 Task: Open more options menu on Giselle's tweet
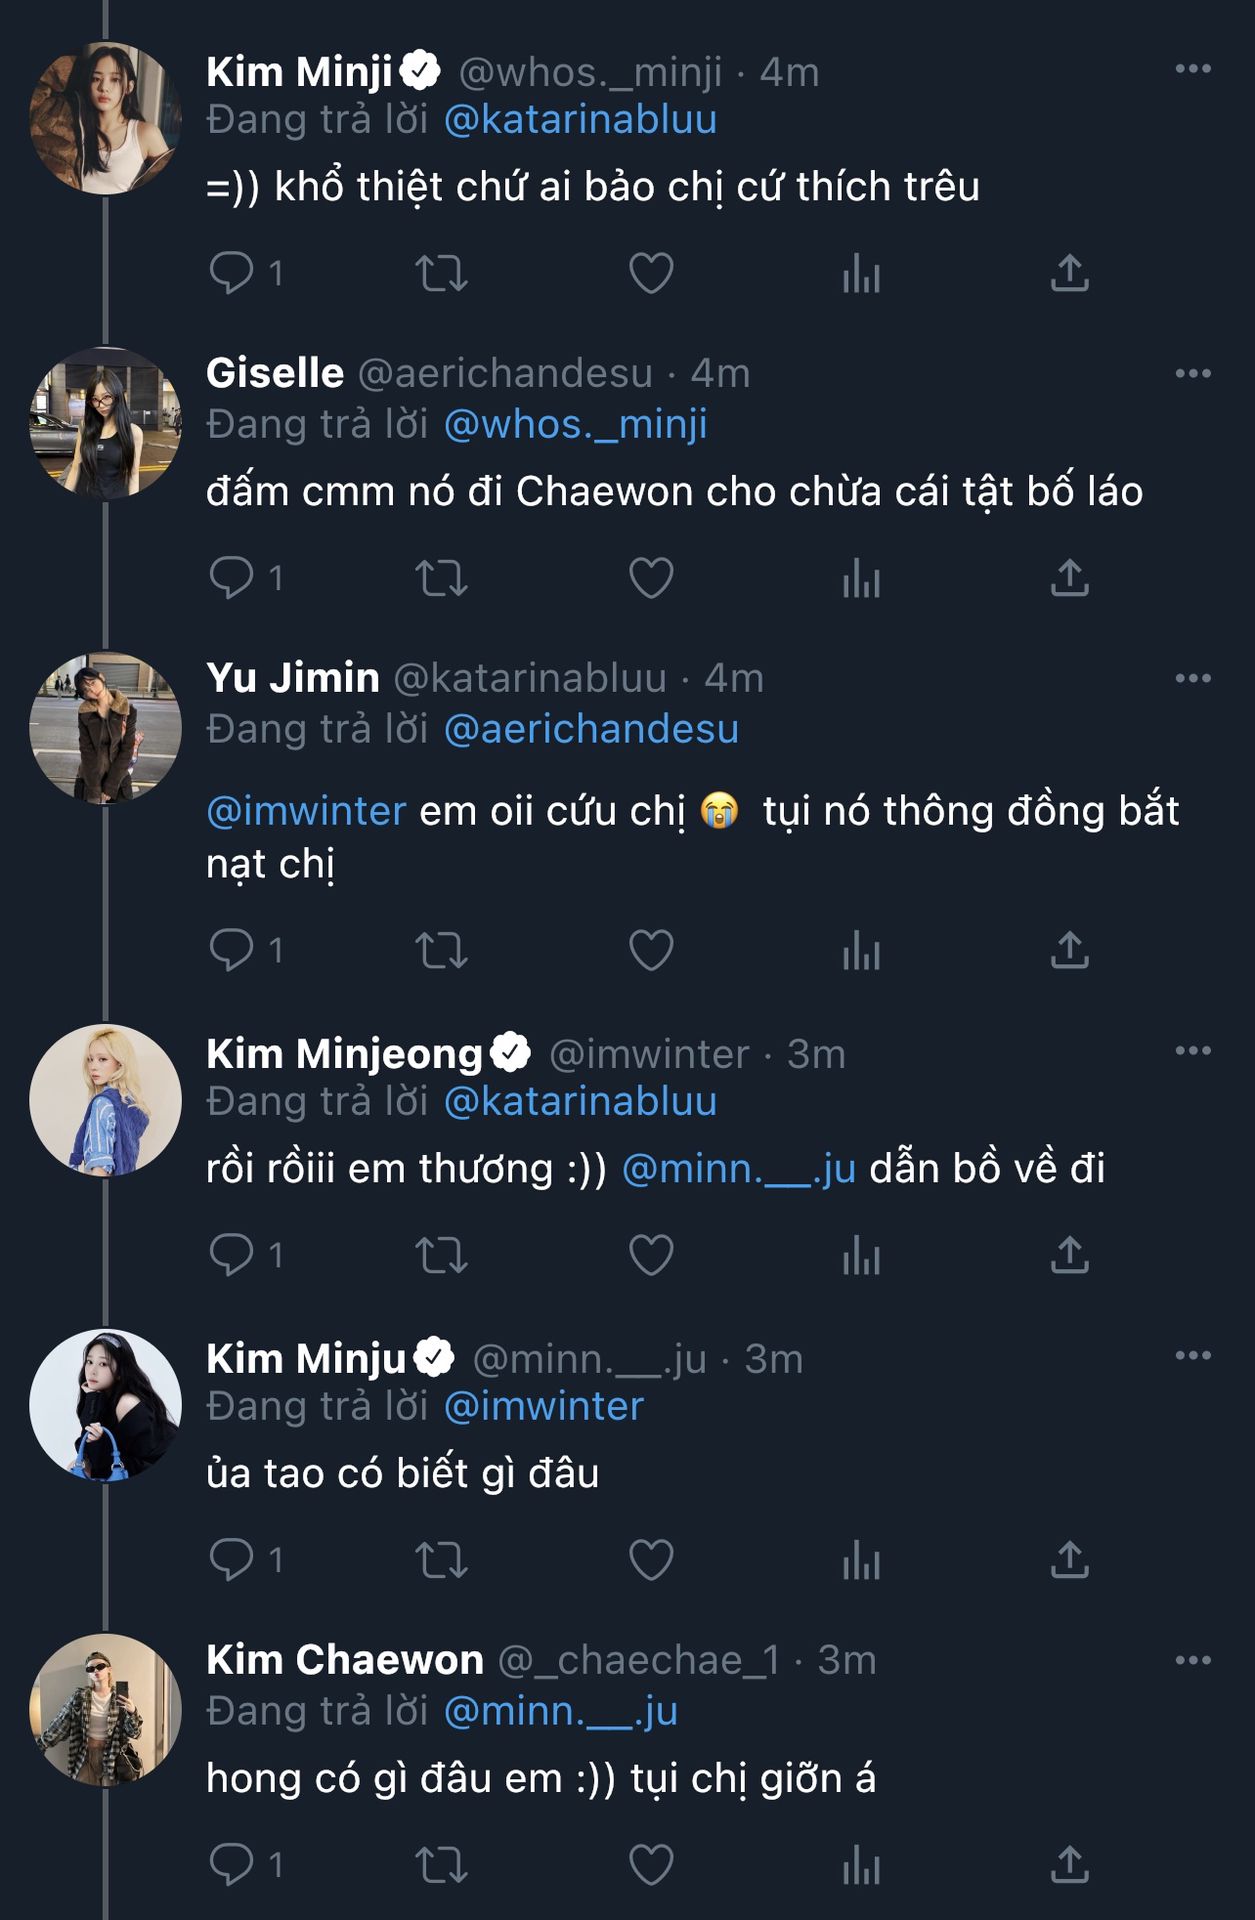[x=1193, y=374]
